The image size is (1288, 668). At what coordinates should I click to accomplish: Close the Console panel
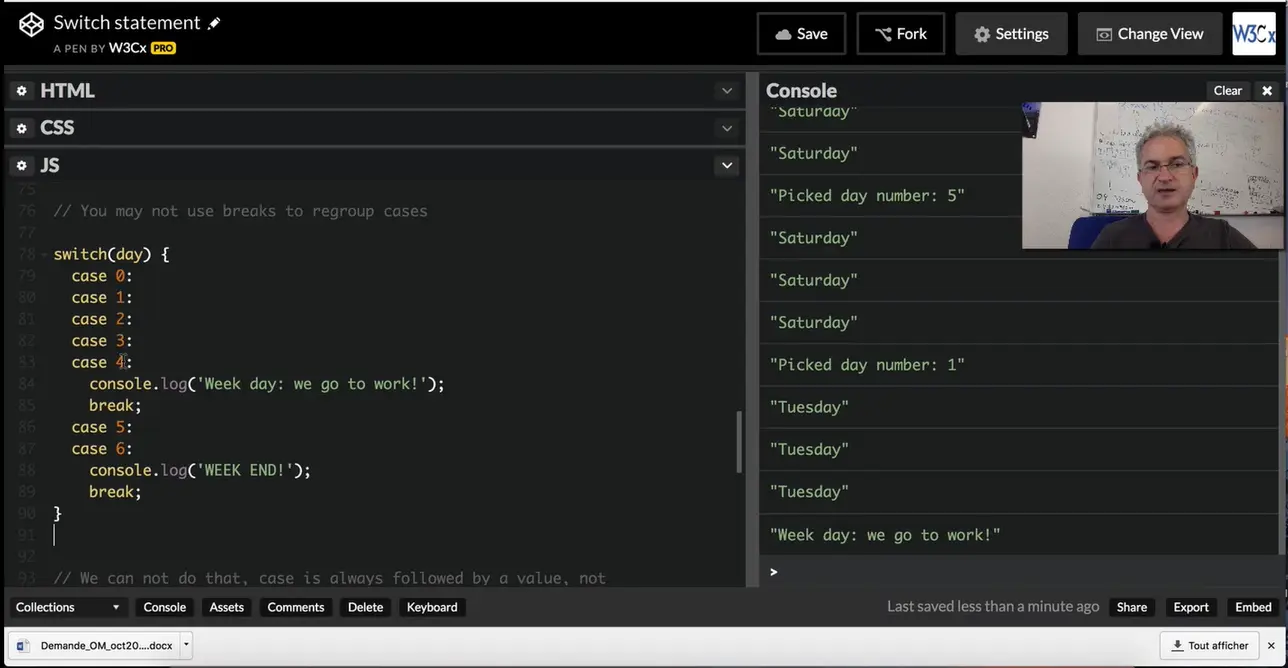coord(1267,91)
